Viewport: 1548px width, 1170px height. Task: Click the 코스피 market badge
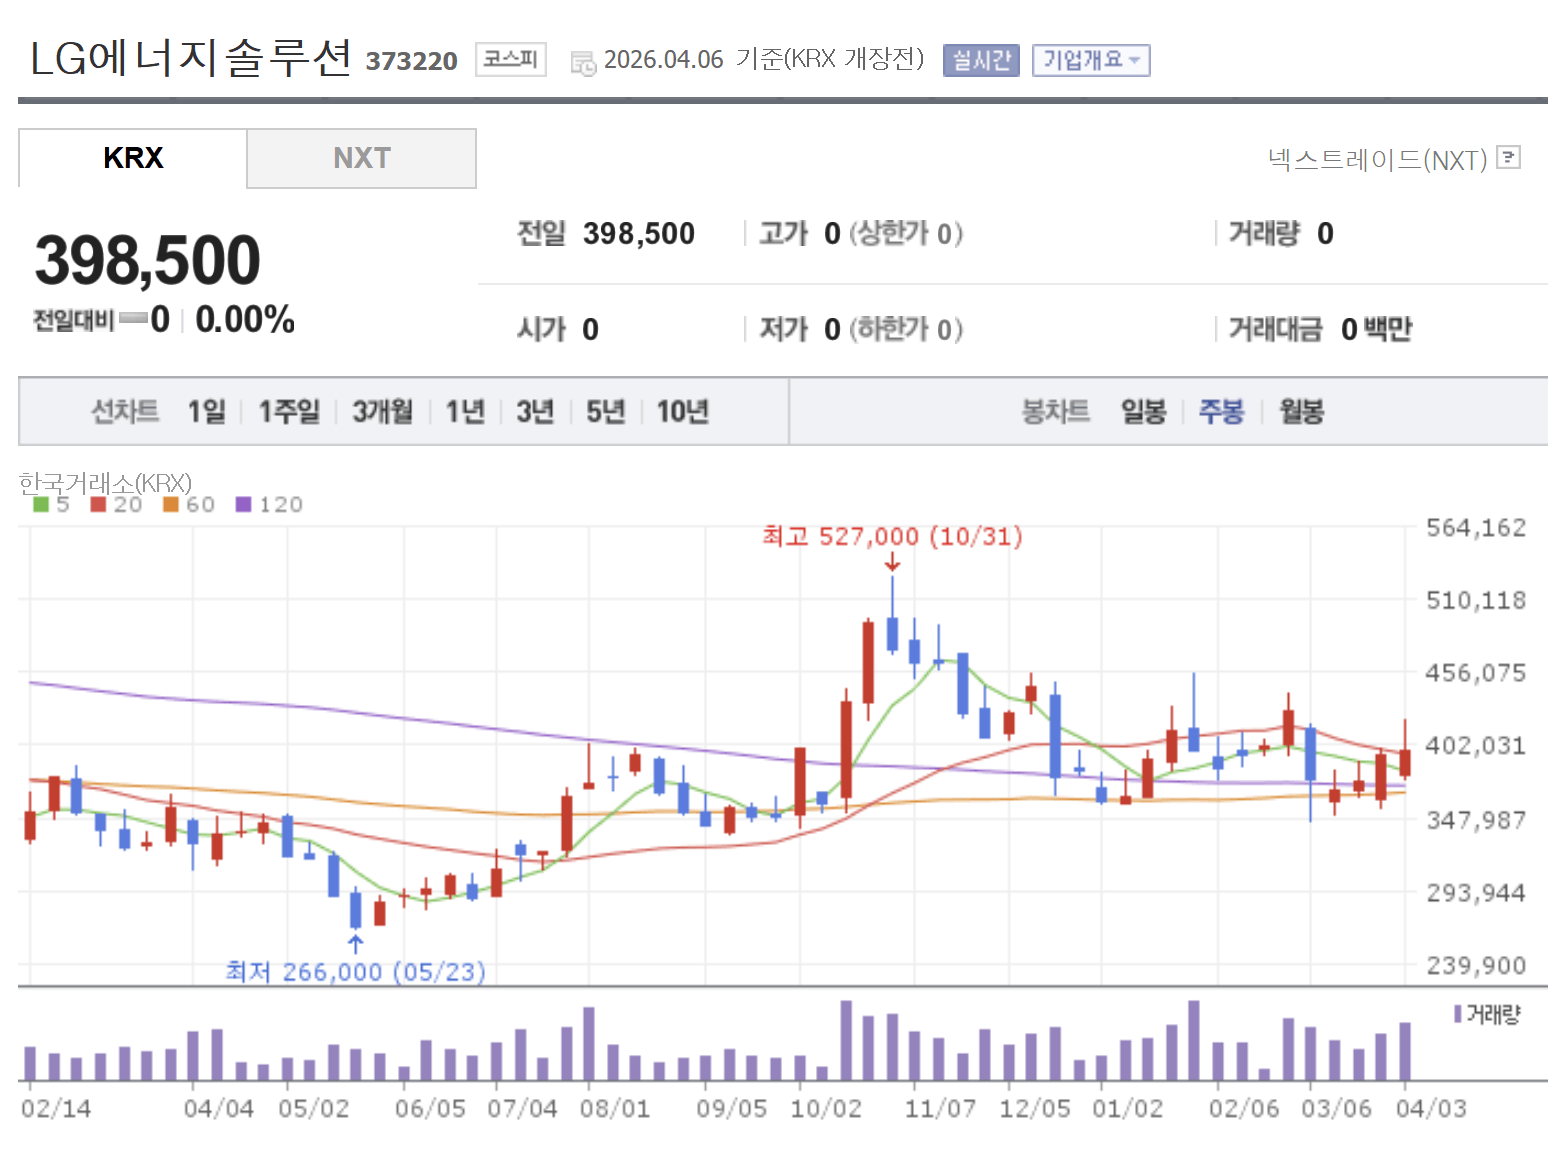tap(510, 59)
